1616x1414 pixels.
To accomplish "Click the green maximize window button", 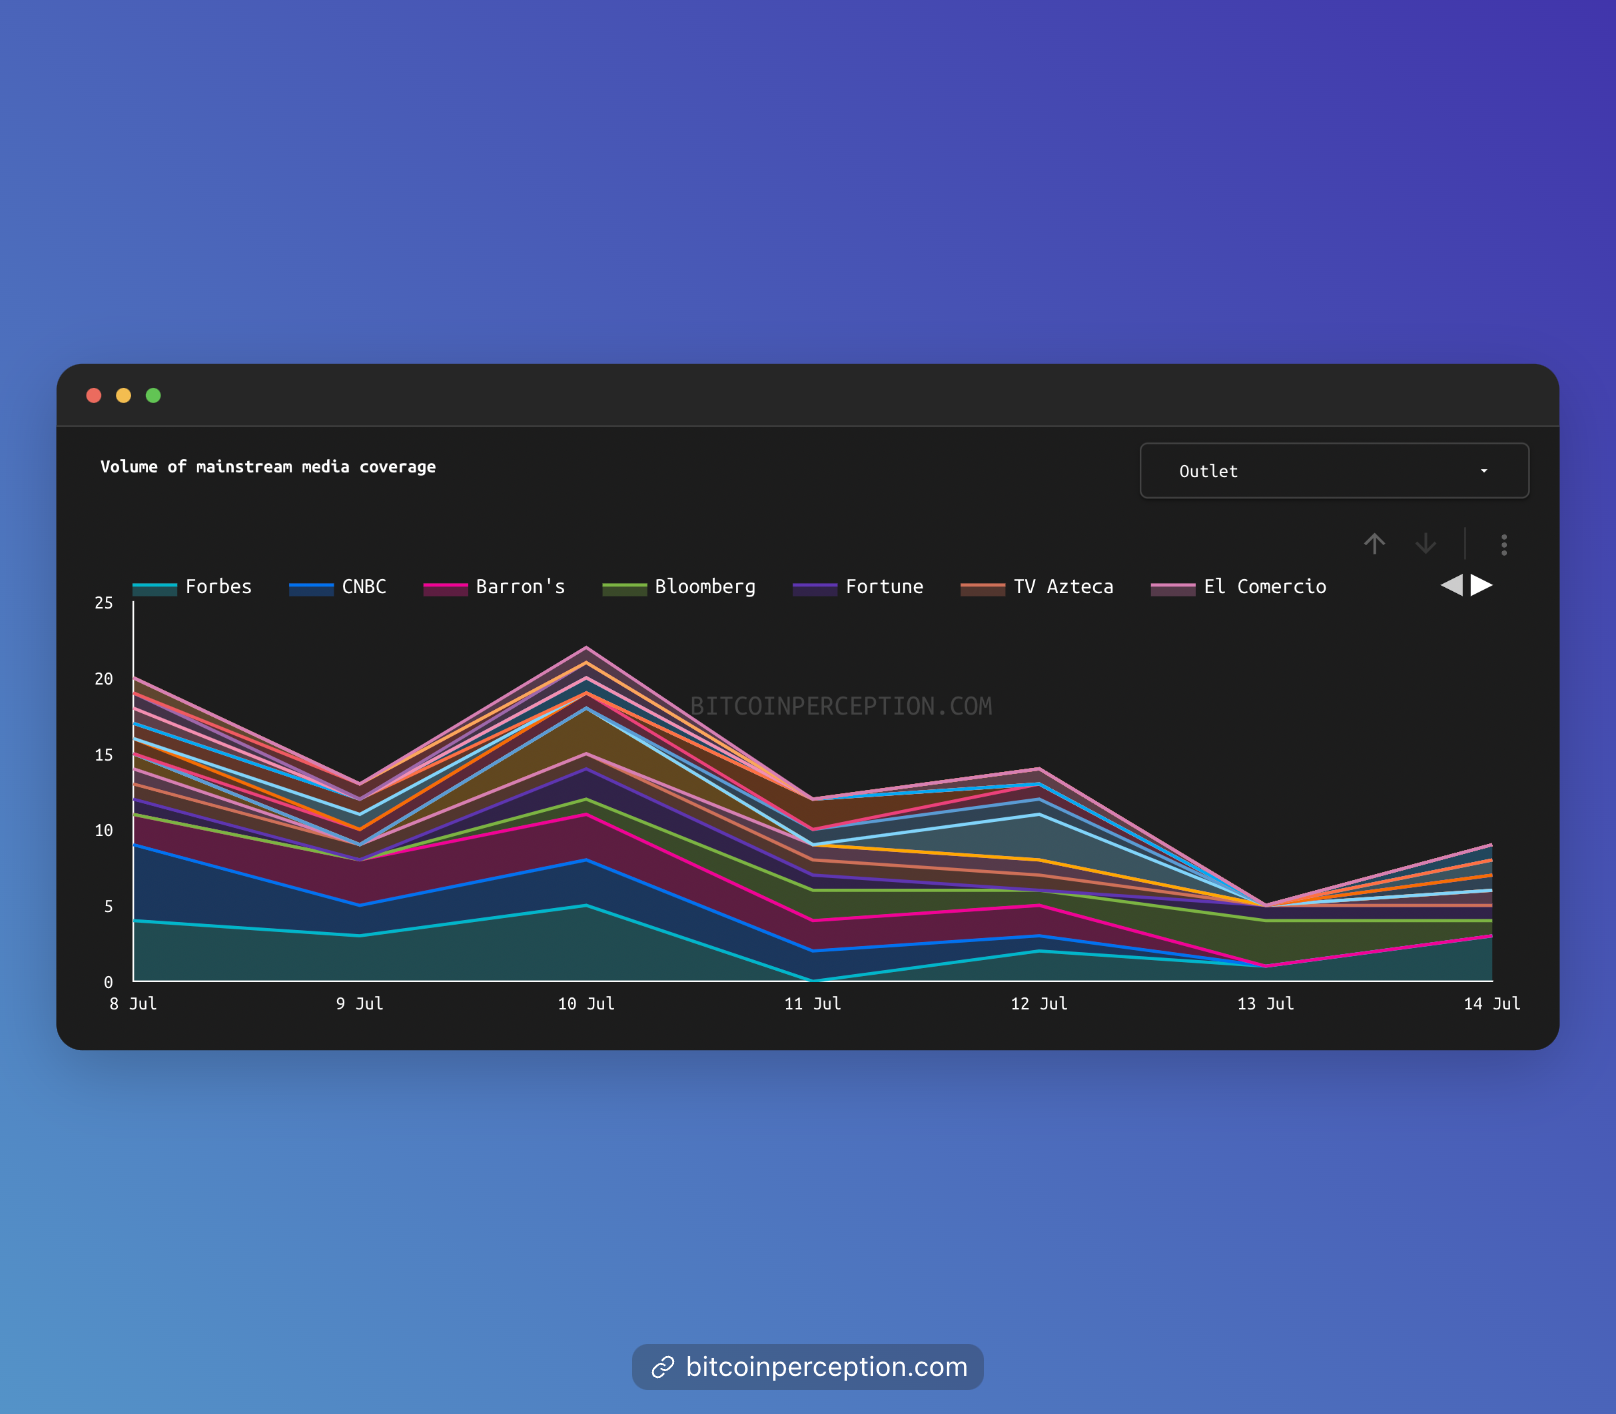I will (153, 395).
